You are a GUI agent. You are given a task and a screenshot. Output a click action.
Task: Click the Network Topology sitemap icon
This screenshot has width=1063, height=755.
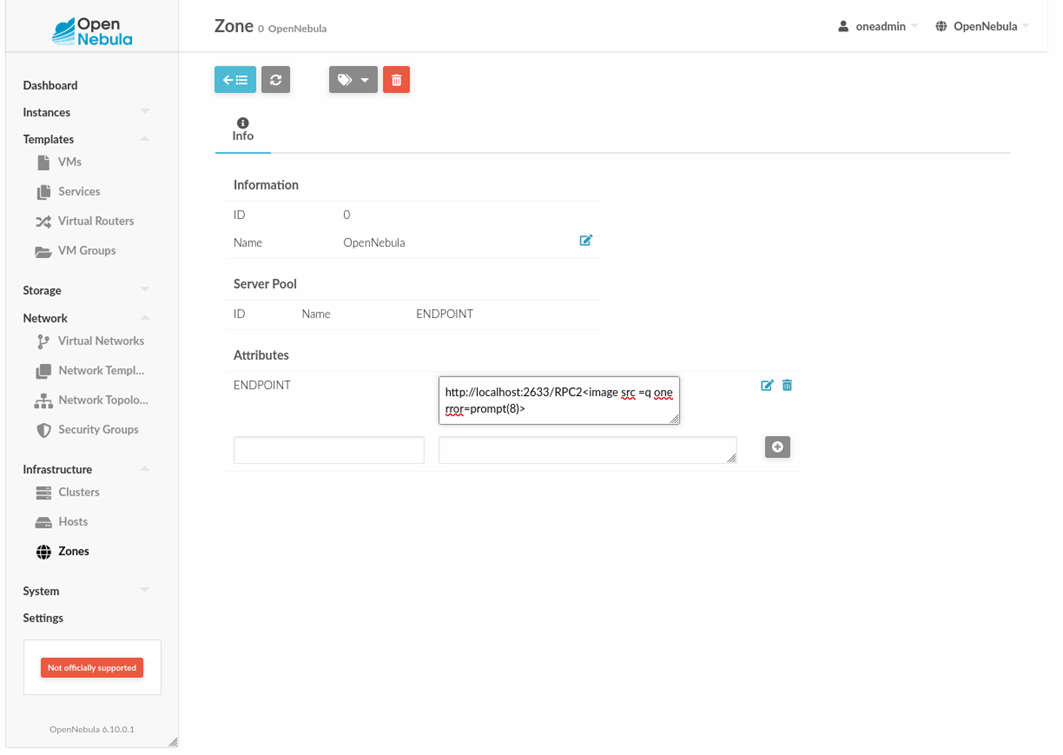[43, 401]
